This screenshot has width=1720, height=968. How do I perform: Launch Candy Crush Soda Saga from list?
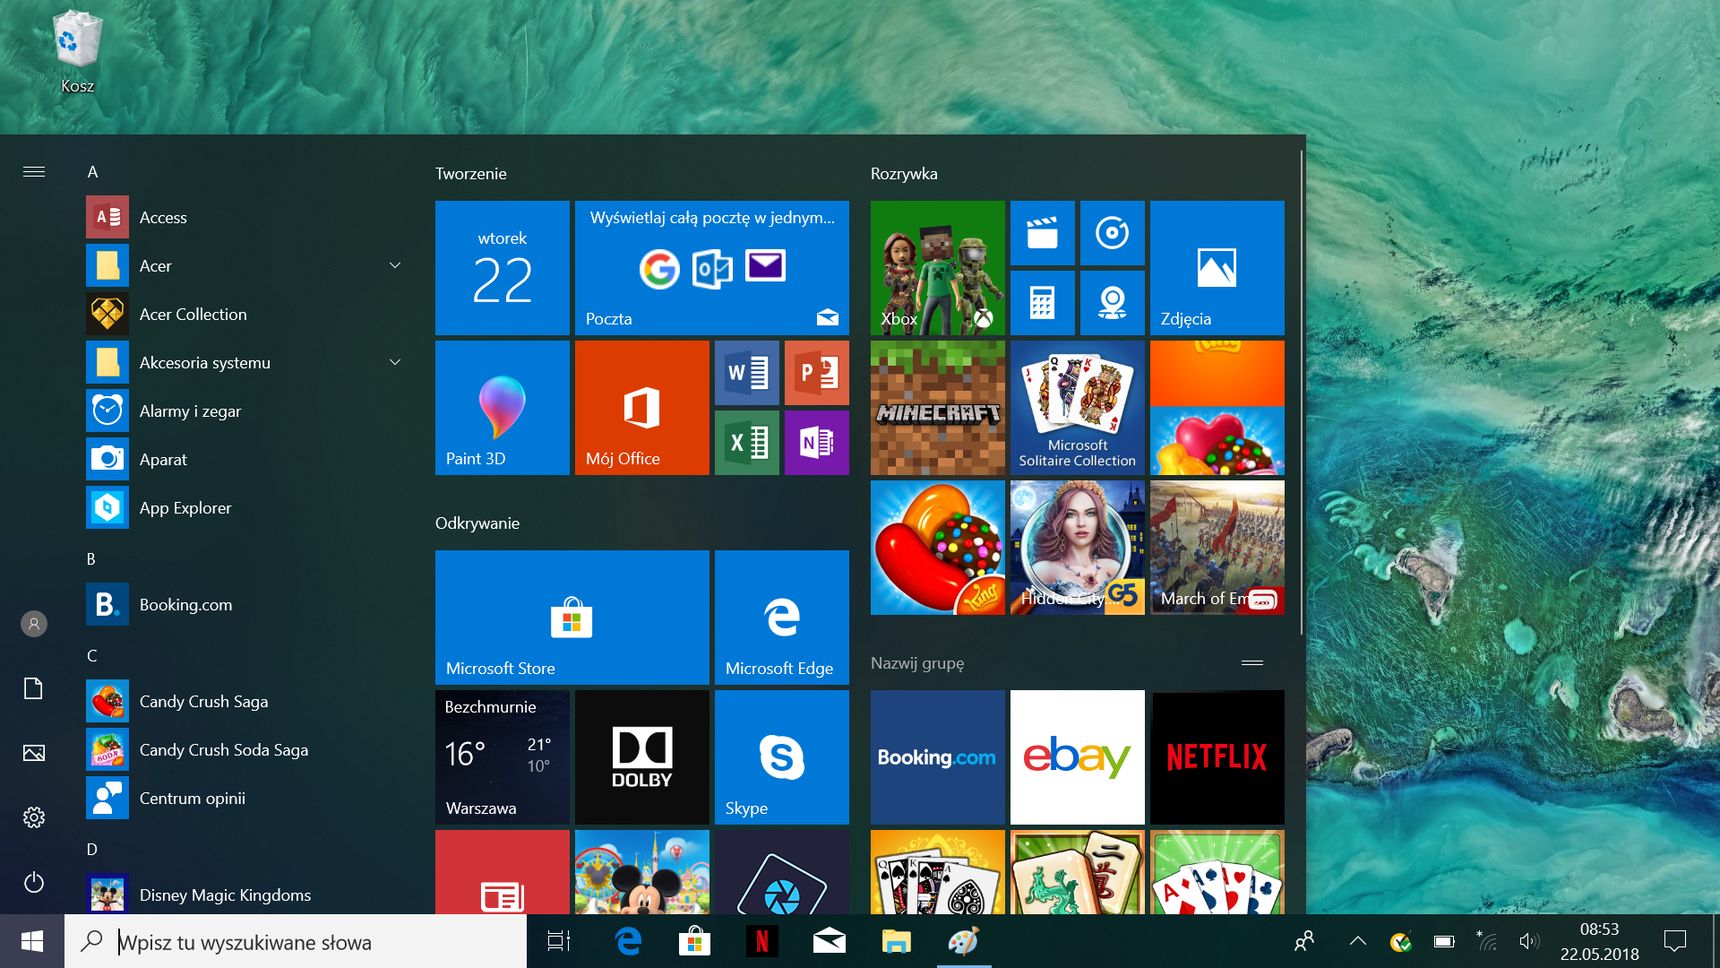245,750
